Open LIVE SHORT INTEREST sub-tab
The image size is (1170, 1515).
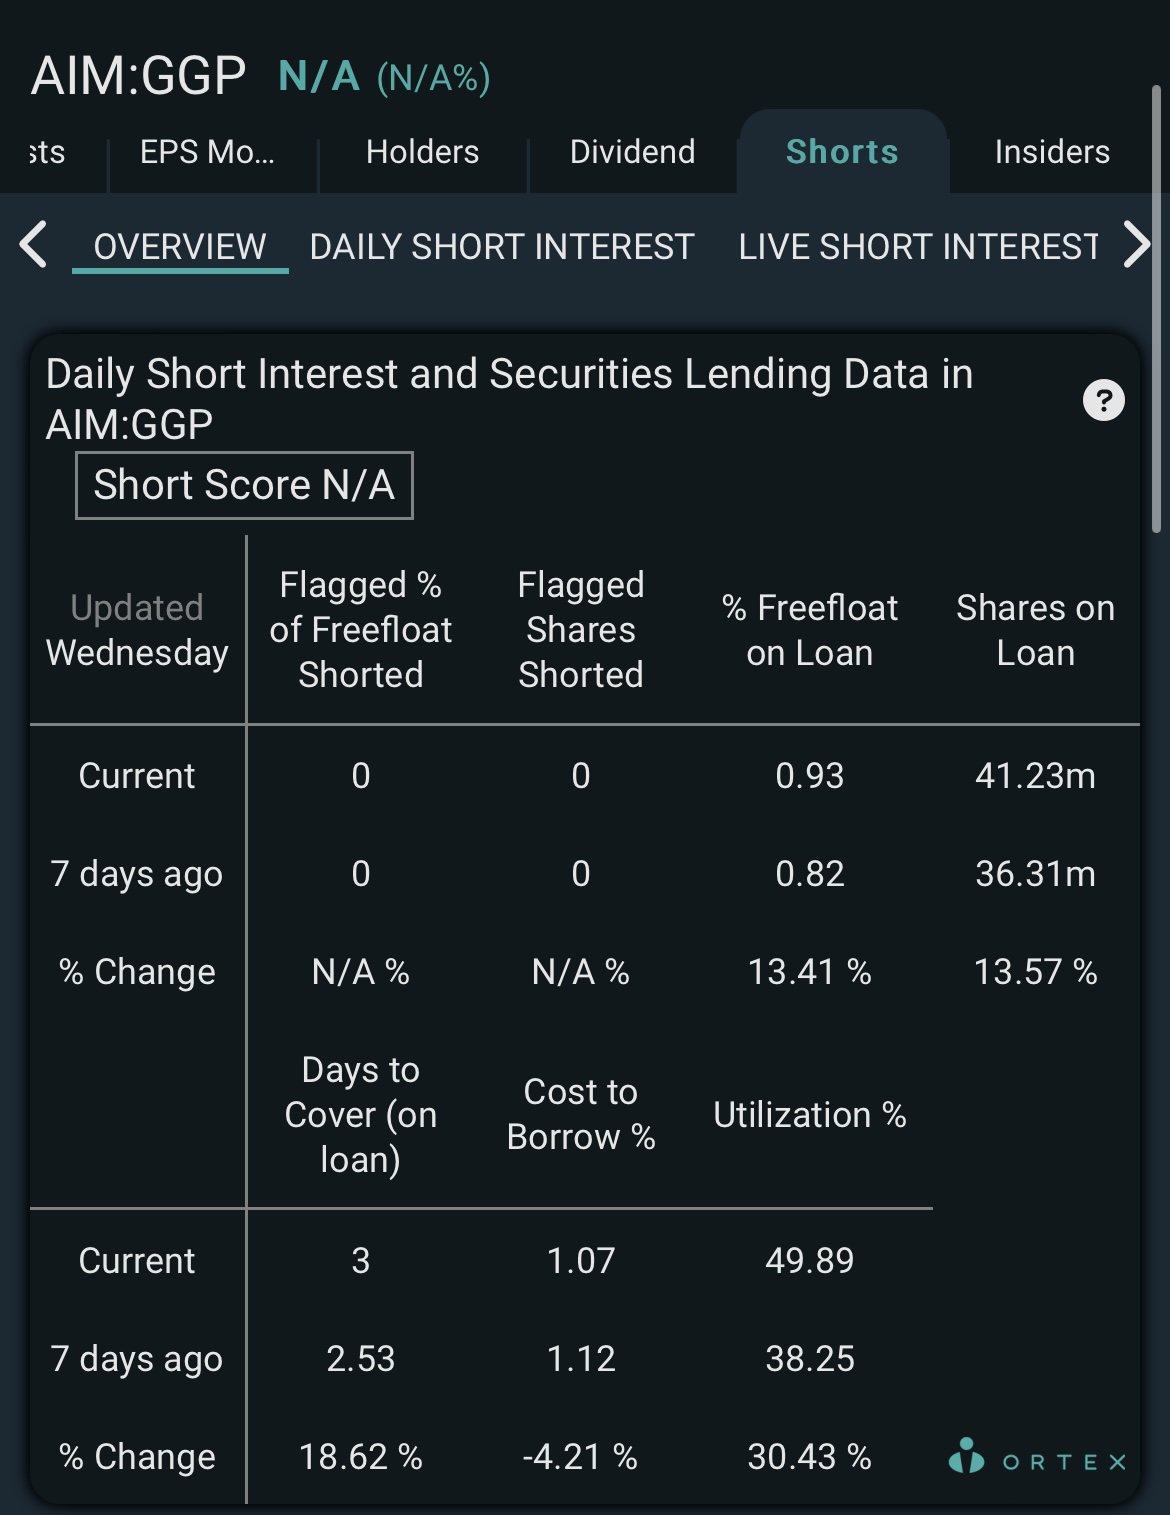pyautogui.click(x=918, y=247)
